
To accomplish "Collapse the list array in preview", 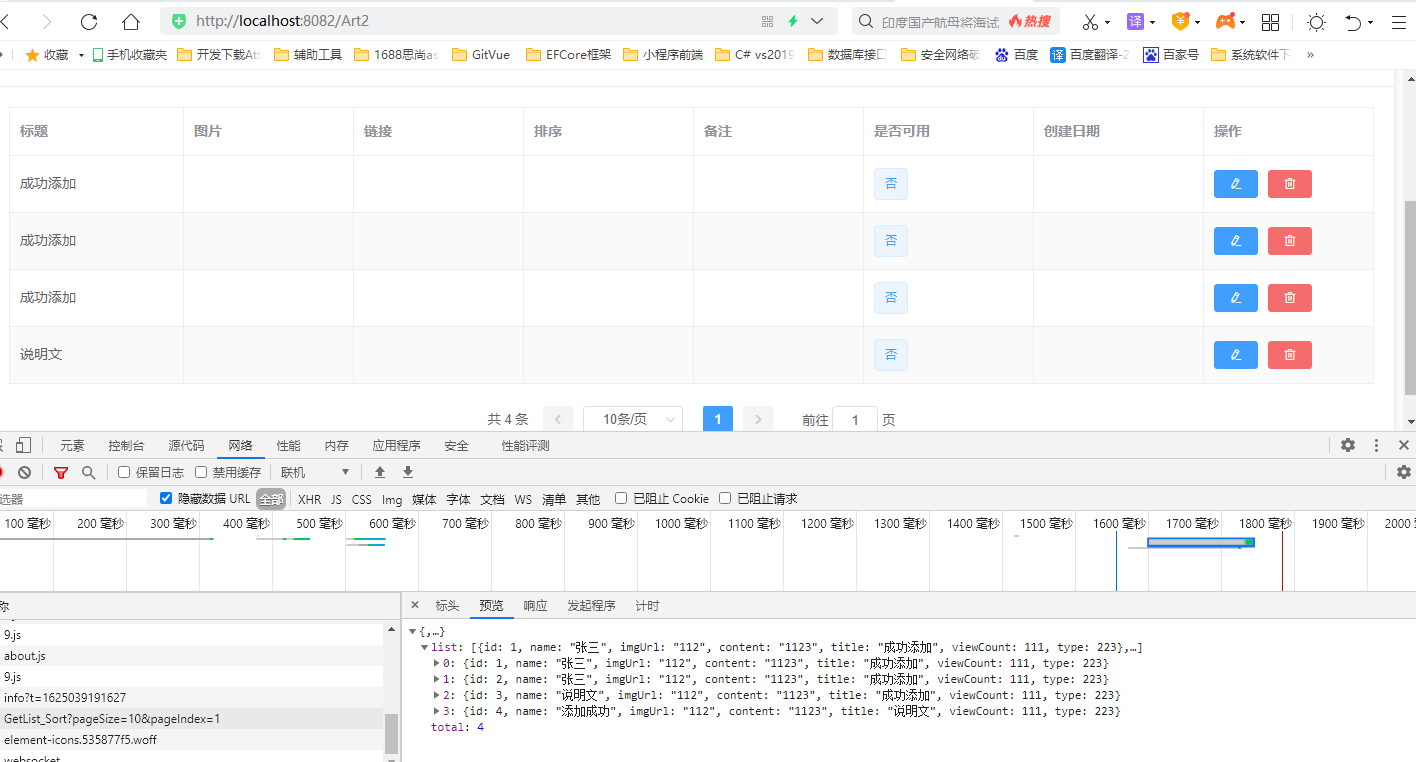I will (425, 647).
